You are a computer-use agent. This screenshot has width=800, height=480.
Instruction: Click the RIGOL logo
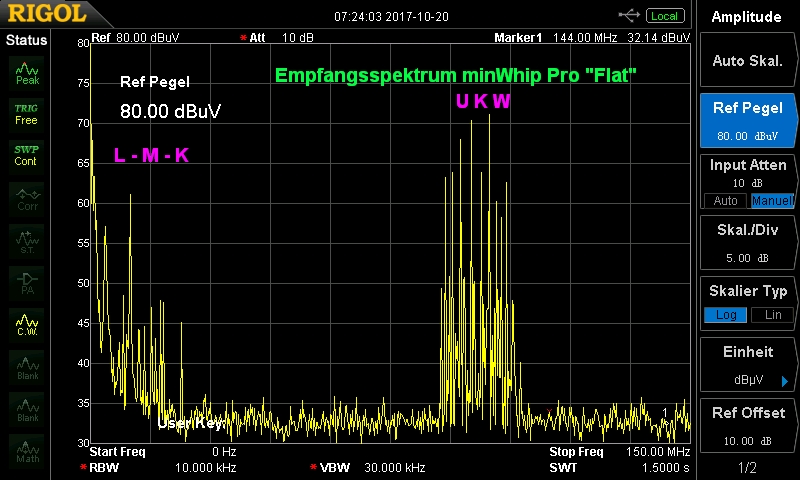click(x=47, y=13)
